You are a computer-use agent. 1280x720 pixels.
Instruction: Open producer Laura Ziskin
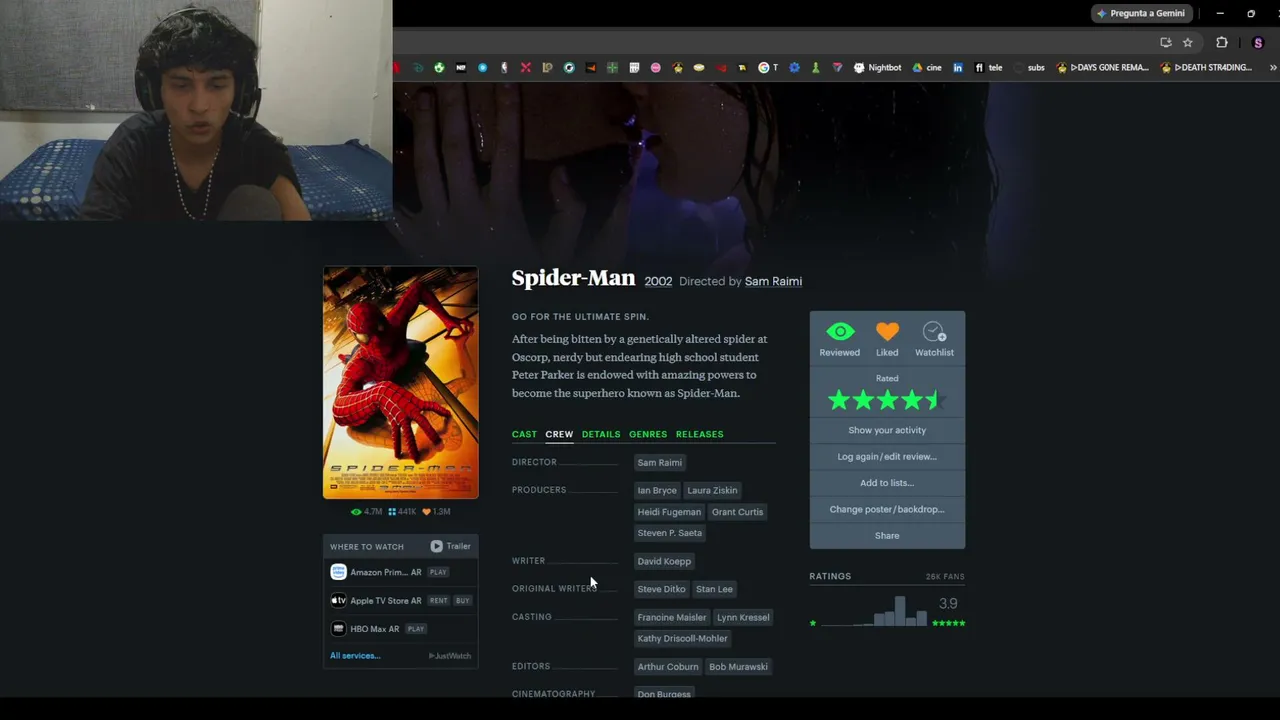(712, 490)
